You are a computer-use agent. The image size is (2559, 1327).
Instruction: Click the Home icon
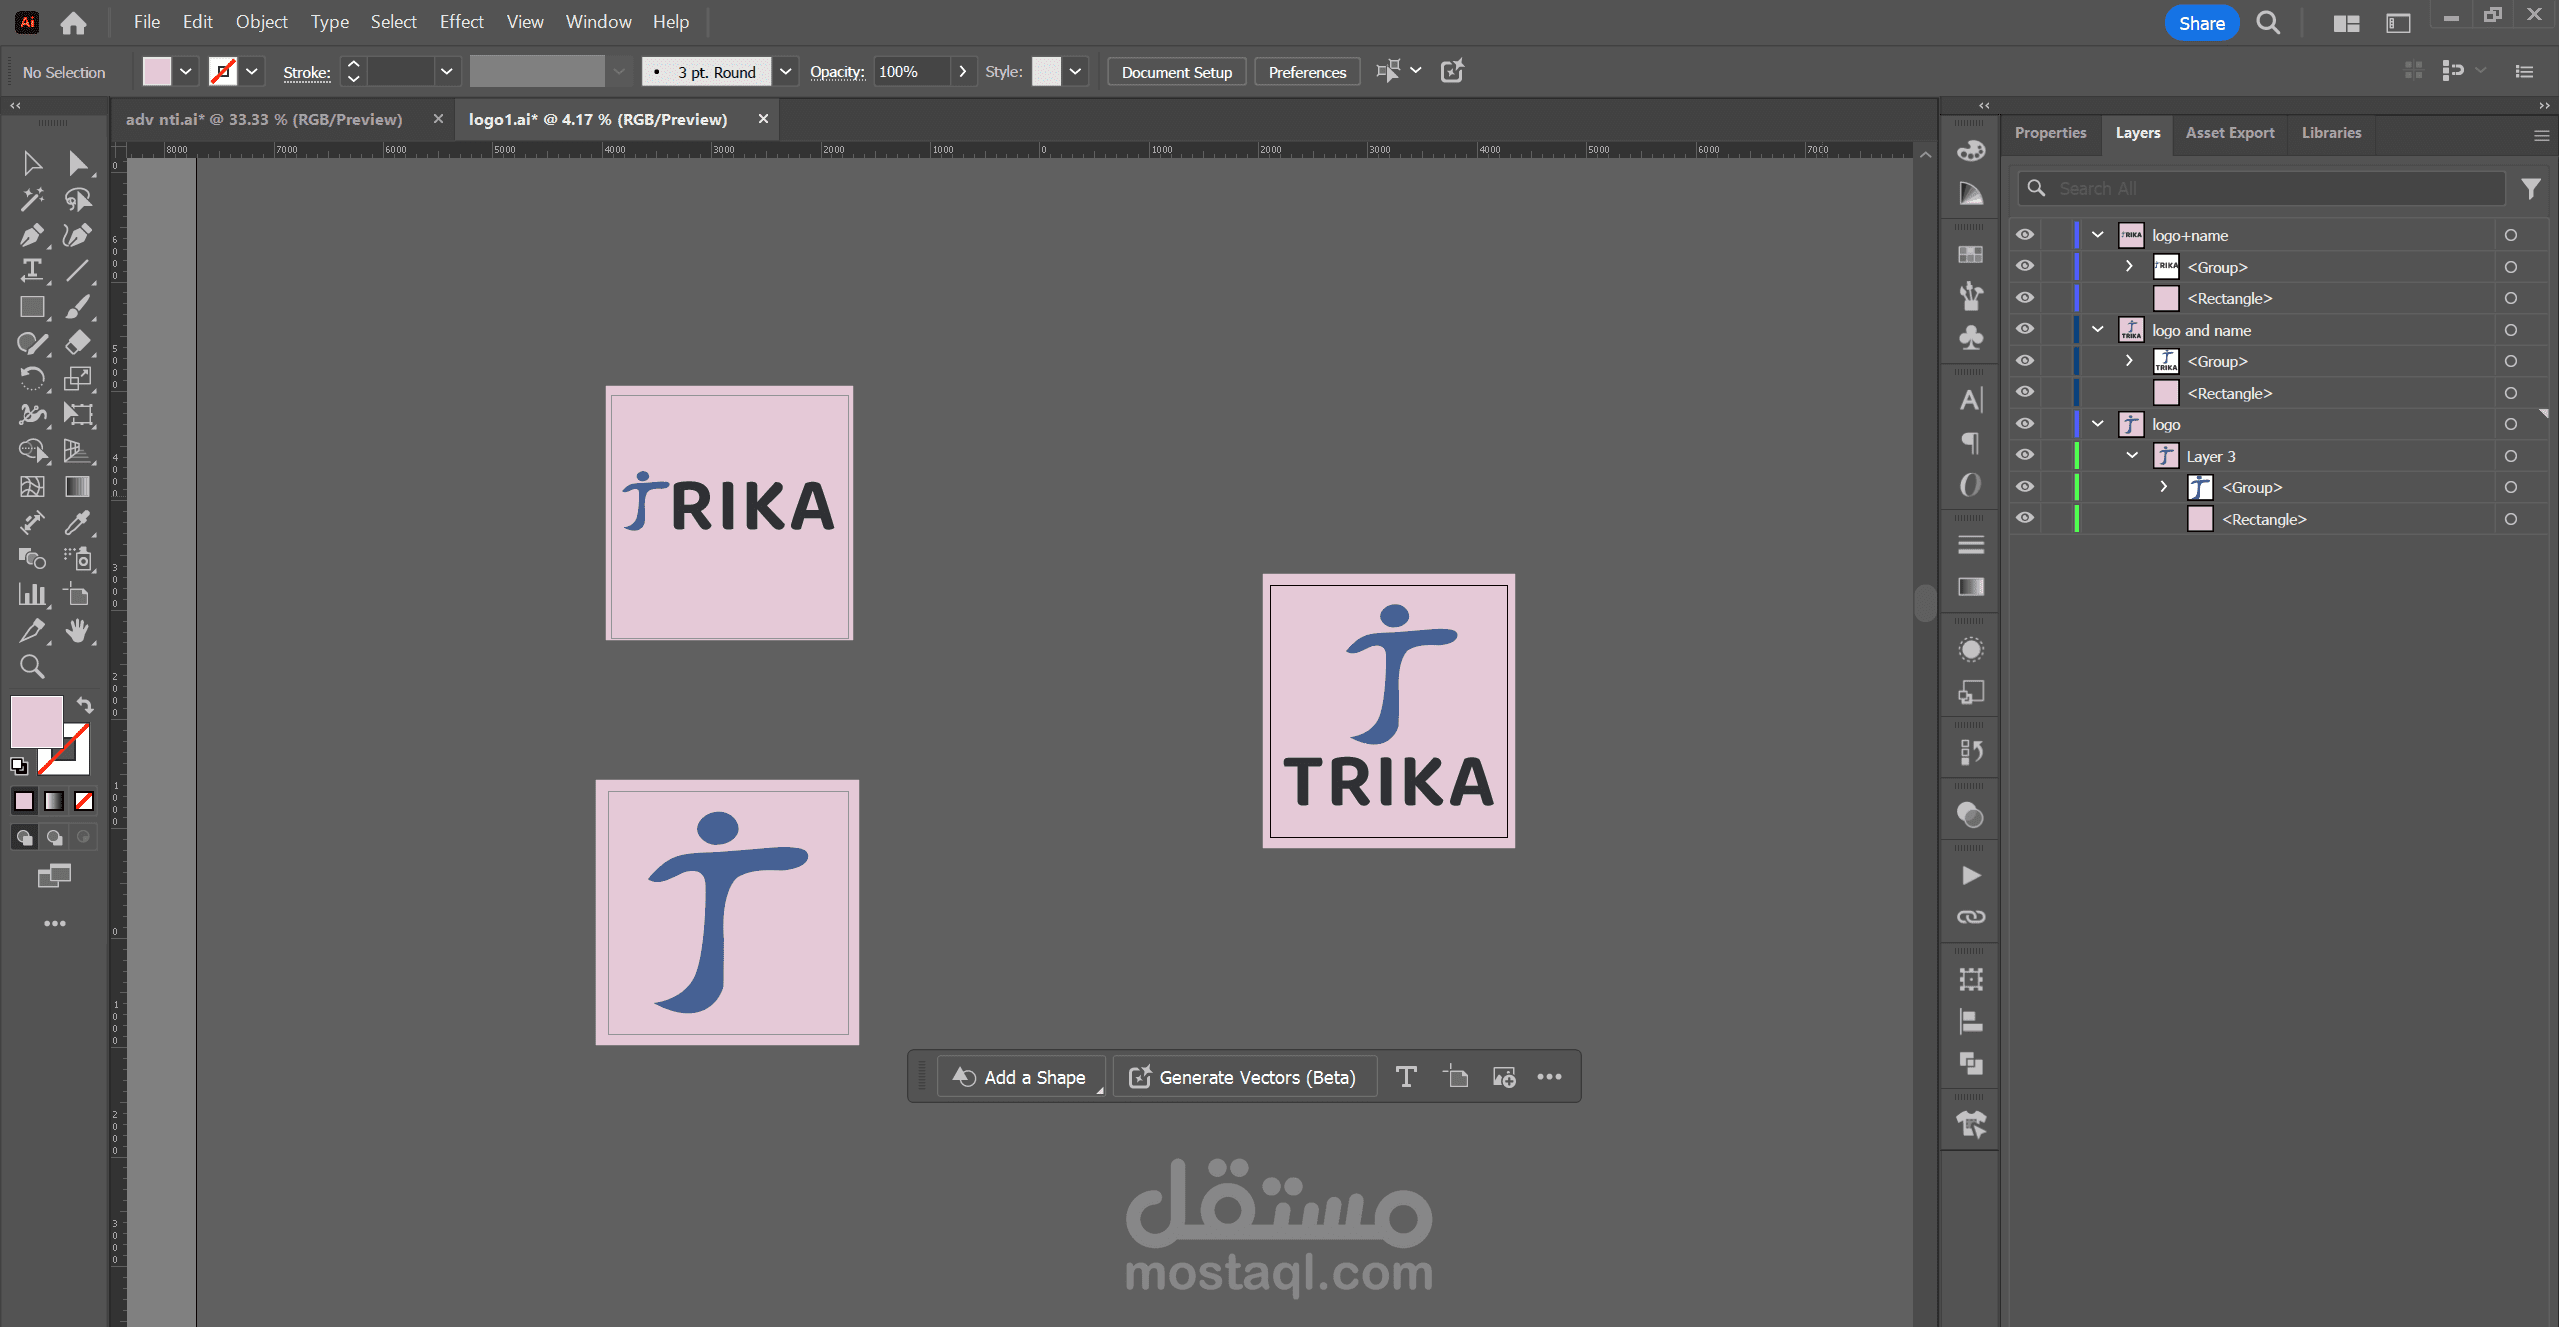73,23
